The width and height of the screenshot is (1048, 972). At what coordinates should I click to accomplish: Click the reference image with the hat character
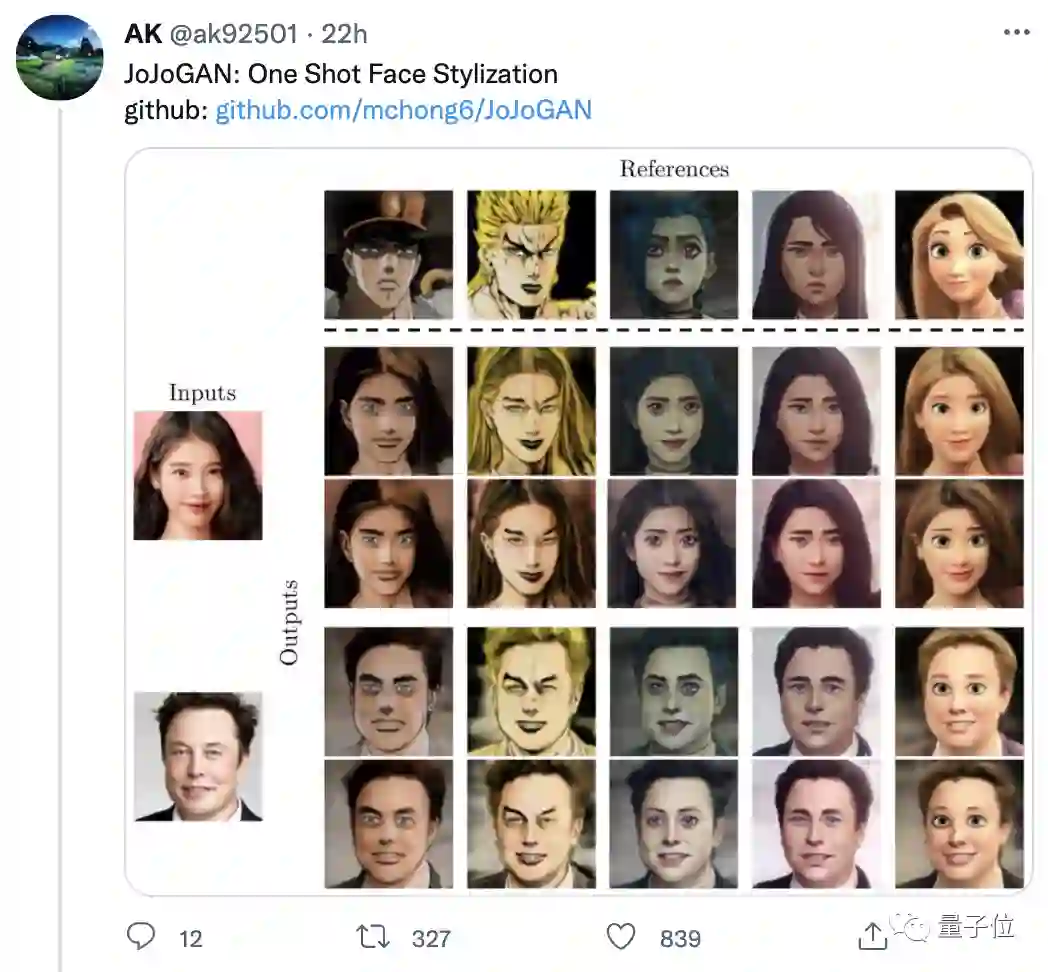pyautogui.click(x=388, y=255)
